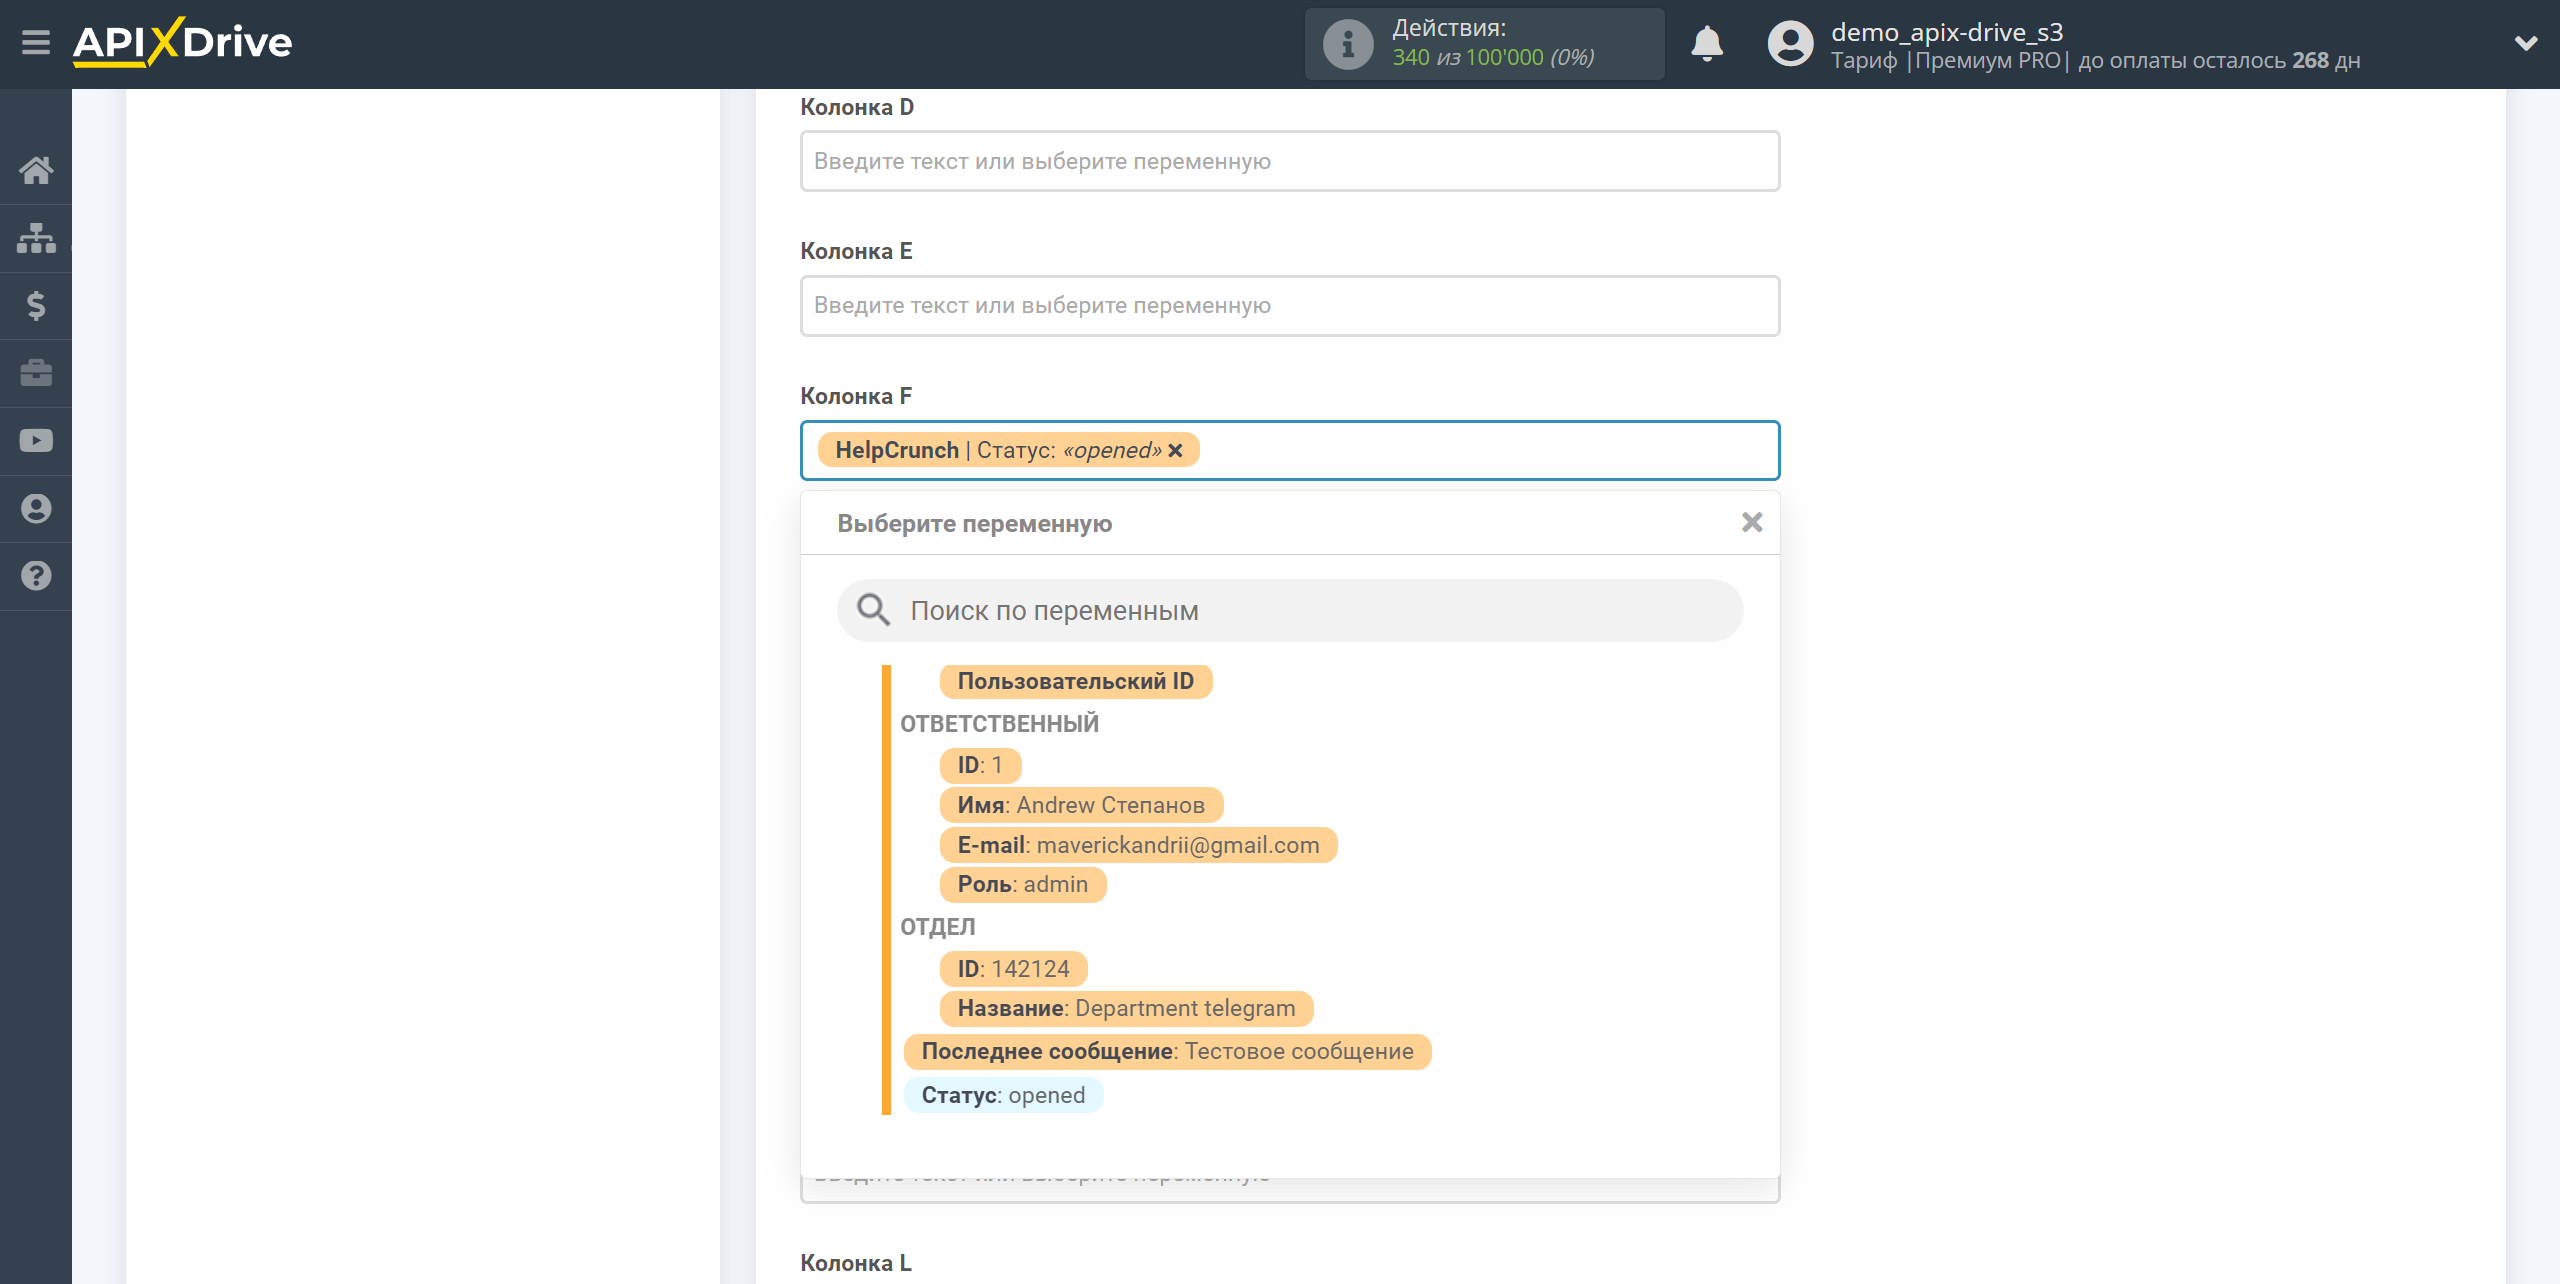Click the Колонка L label
The height and width of the screenshot is (1284, 2560).
(856, 1263)
